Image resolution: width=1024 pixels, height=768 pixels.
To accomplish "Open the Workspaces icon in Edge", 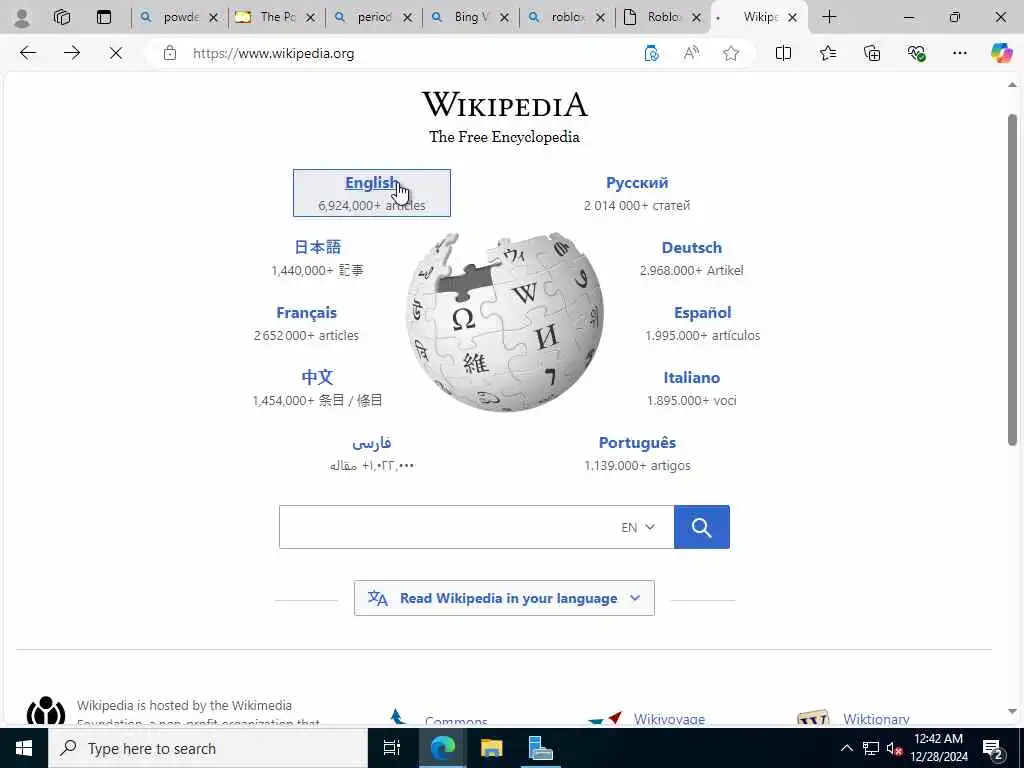I will tap(62, 17).
